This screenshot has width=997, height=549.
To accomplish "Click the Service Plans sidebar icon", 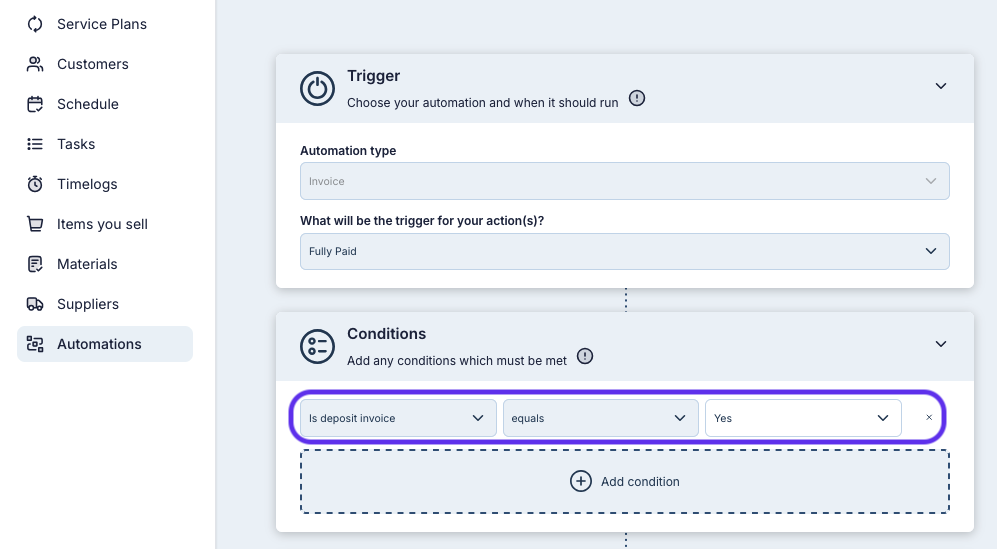I will [x=35, y=24].
